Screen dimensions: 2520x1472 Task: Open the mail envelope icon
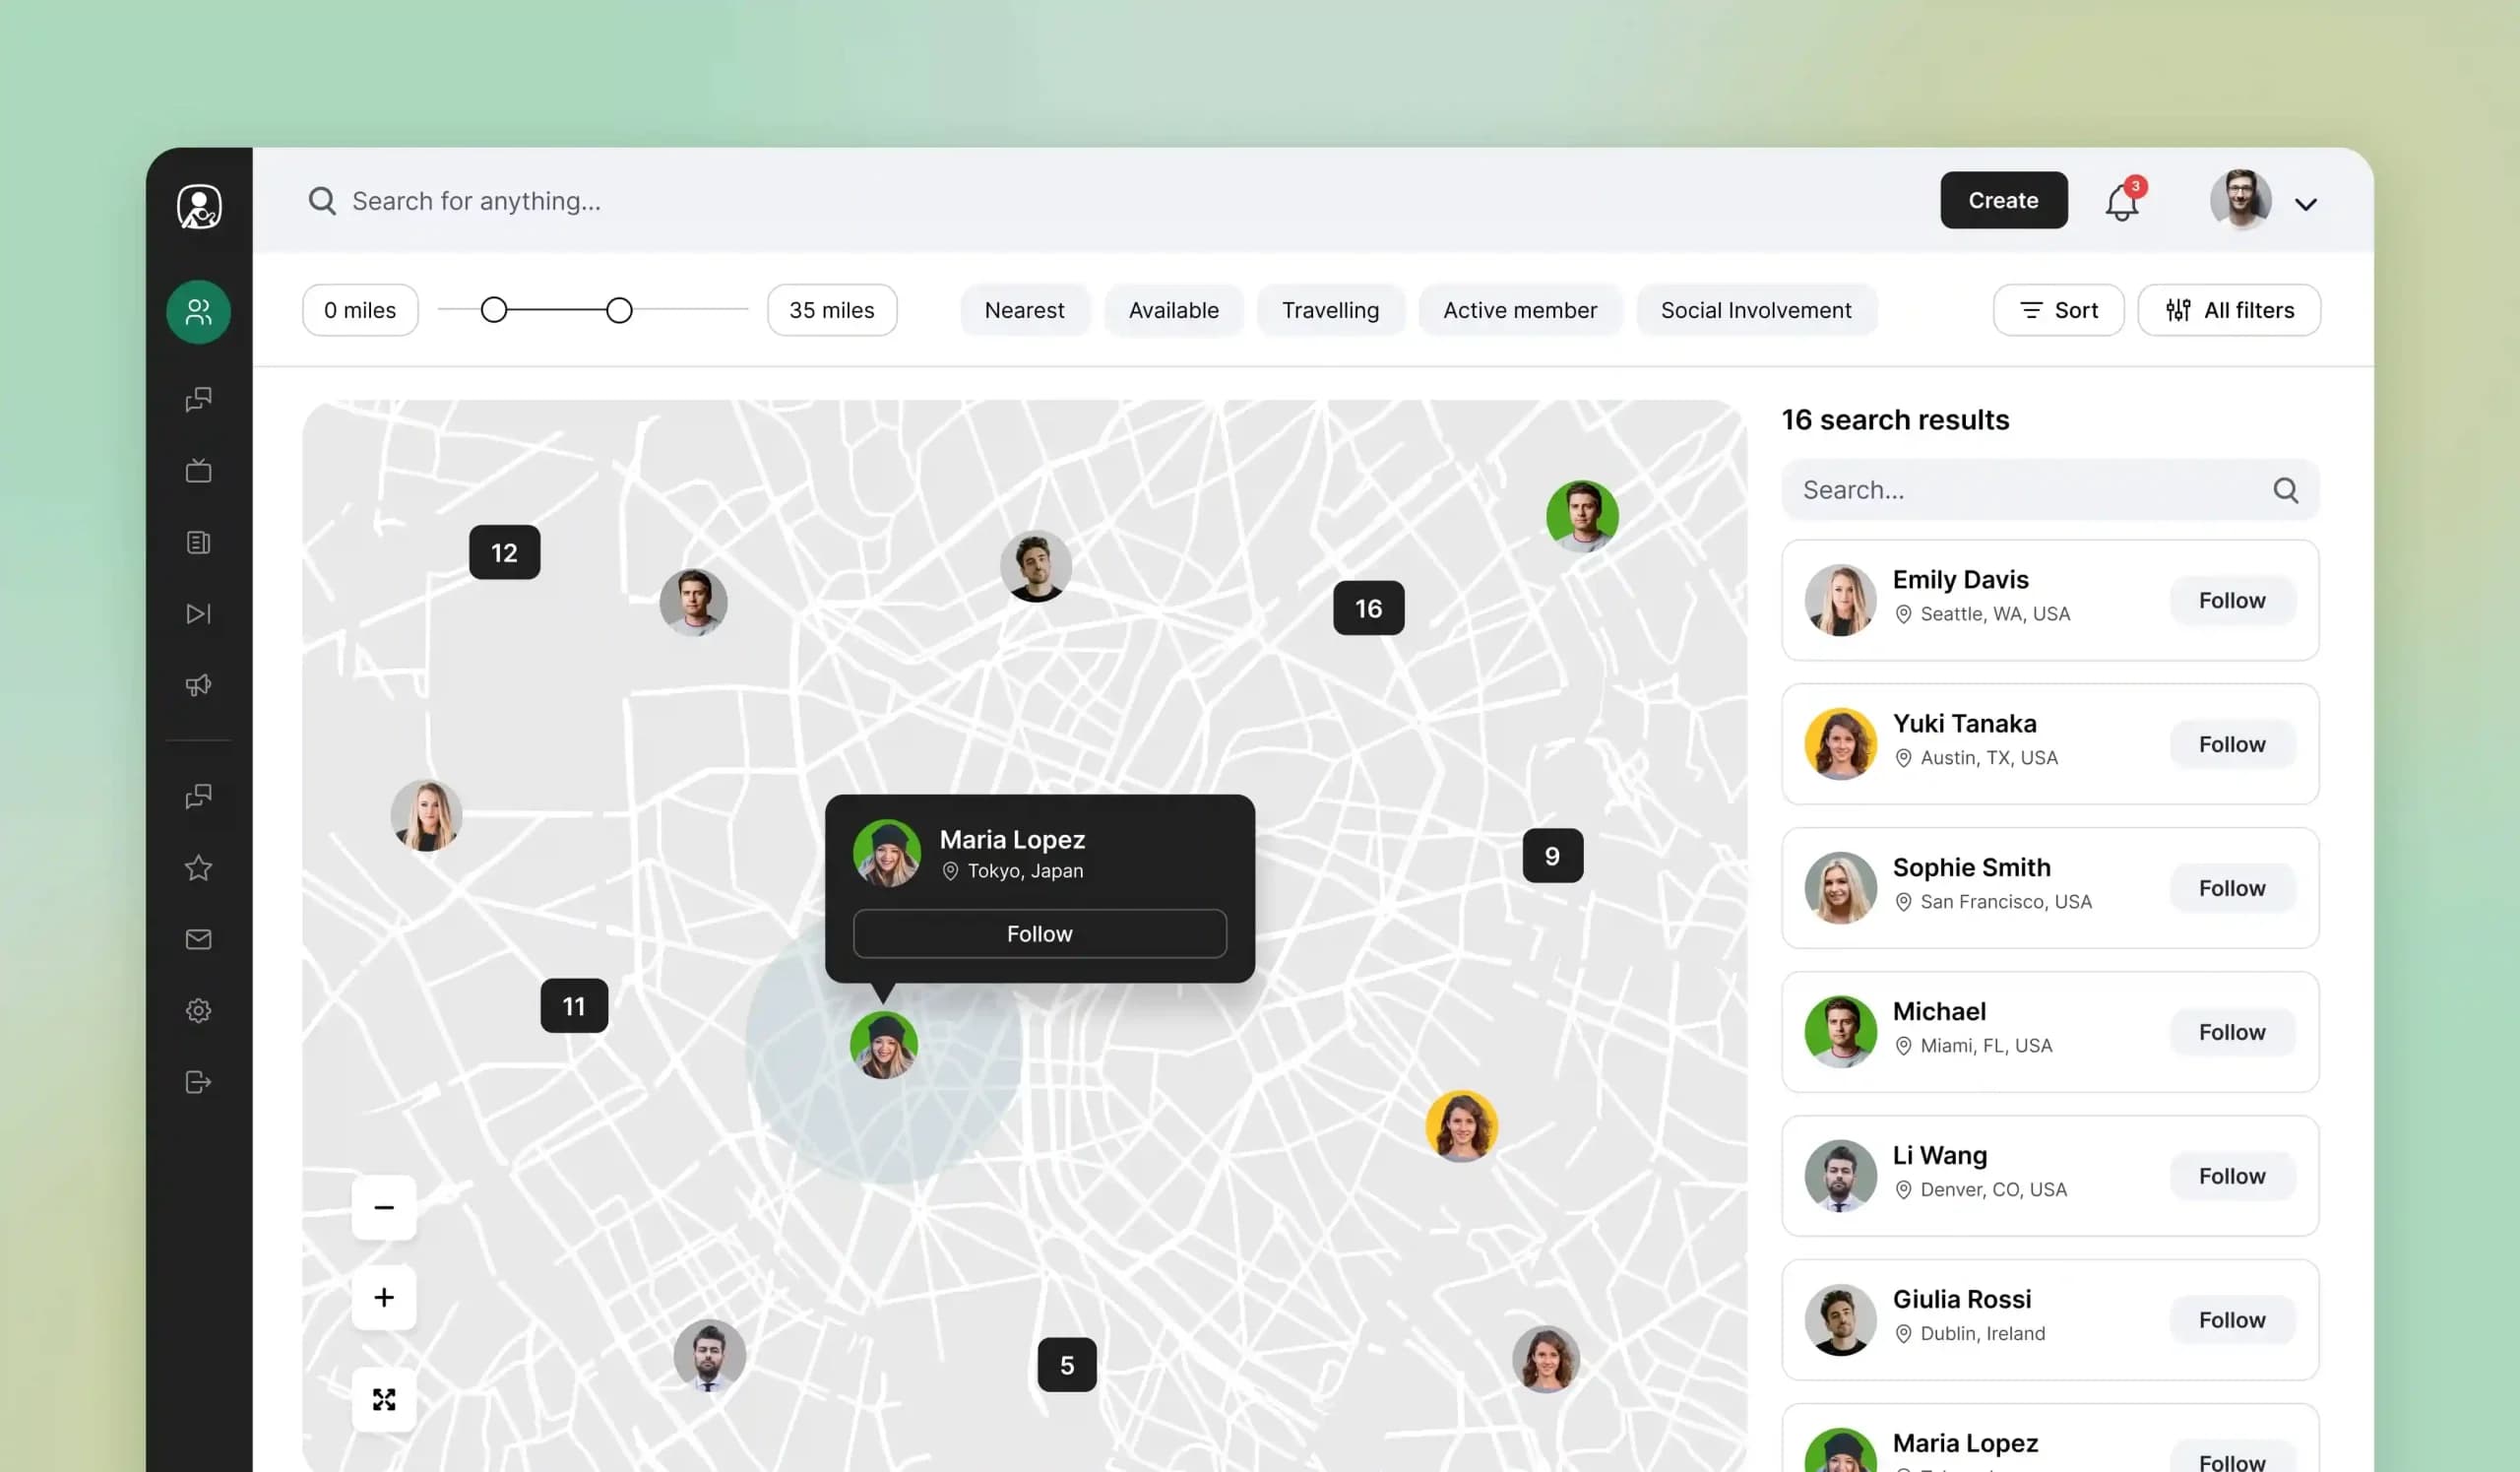tap(199, 939)
